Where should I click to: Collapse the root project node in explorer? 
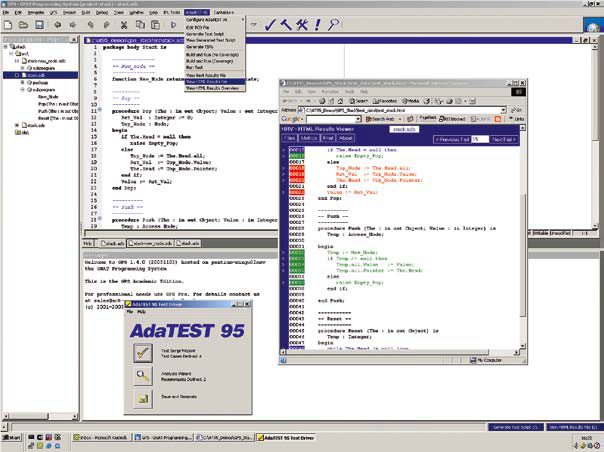(6, 47)
